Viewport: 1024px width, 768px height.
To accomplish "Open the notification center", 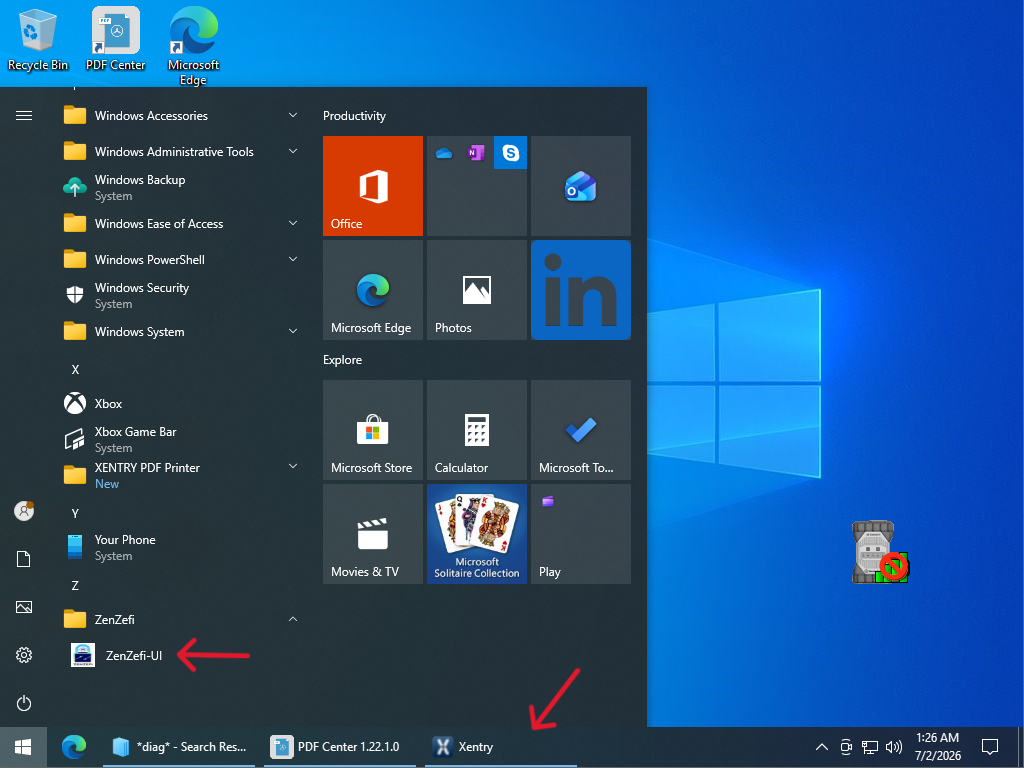I will coord(990,747).
